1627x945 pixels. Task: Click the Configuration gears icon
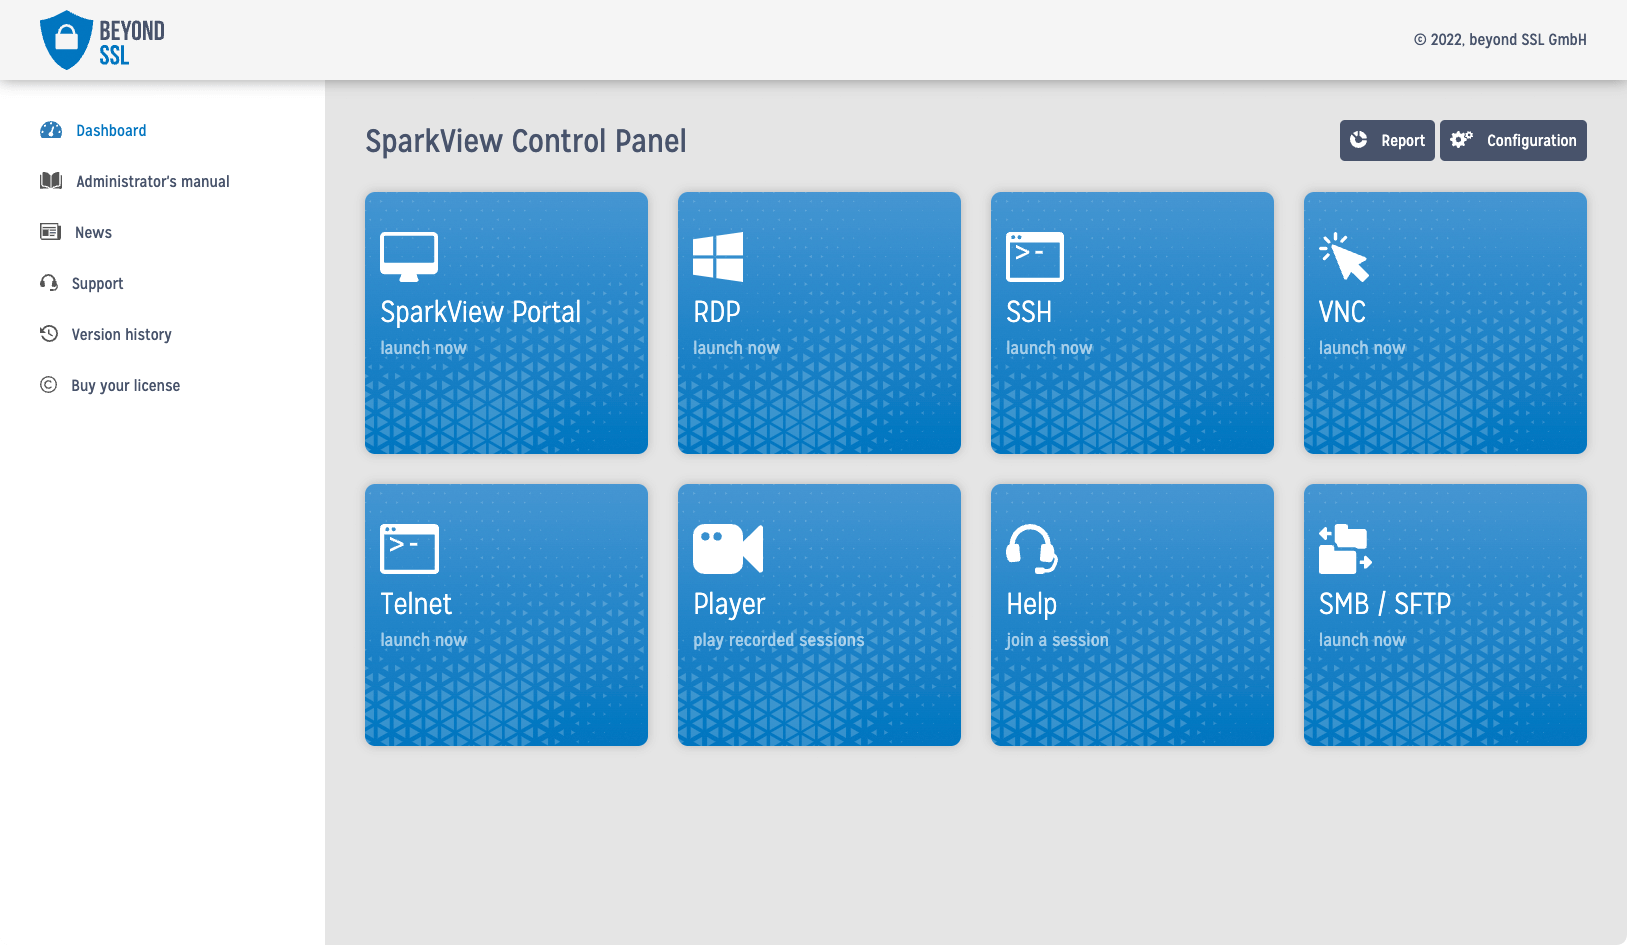1462,140
